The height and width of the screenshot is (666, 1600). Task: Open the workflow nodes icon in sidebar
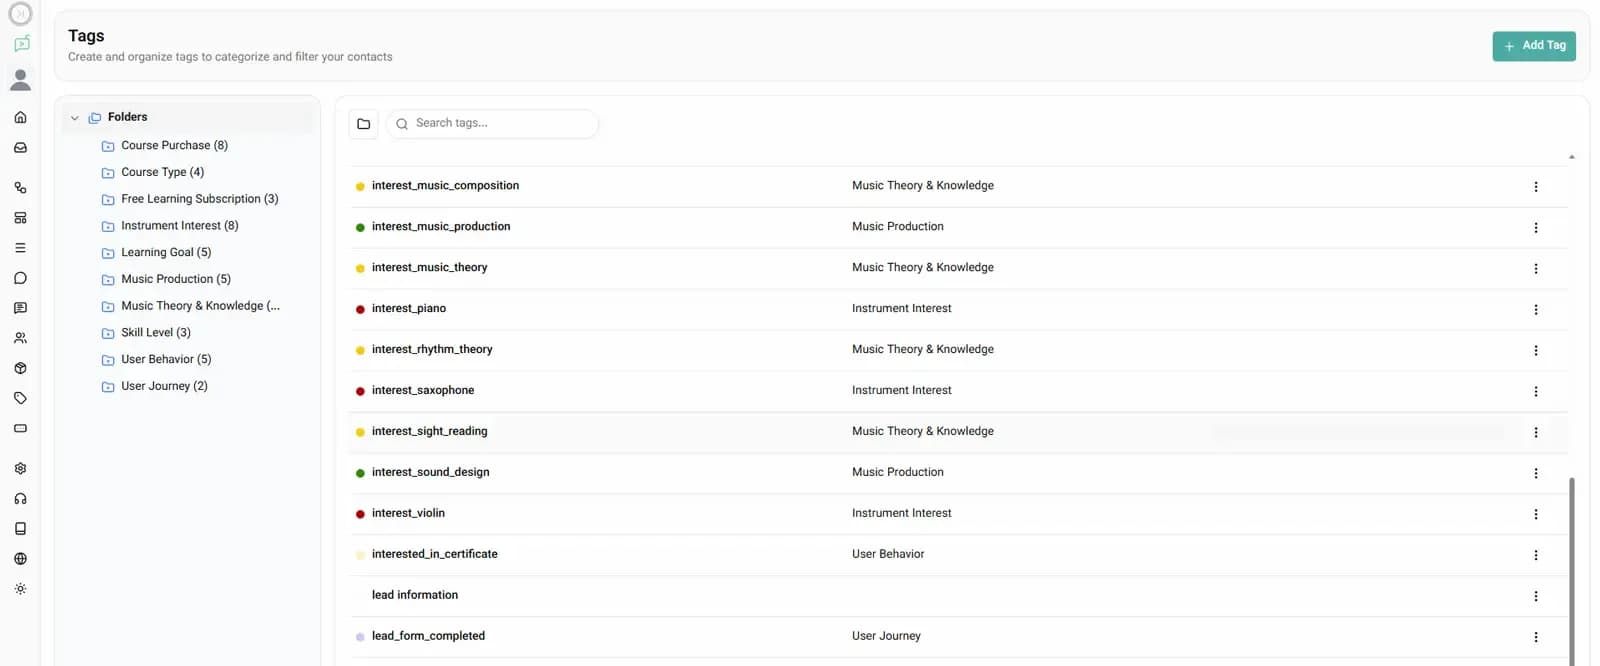point(20,187)
